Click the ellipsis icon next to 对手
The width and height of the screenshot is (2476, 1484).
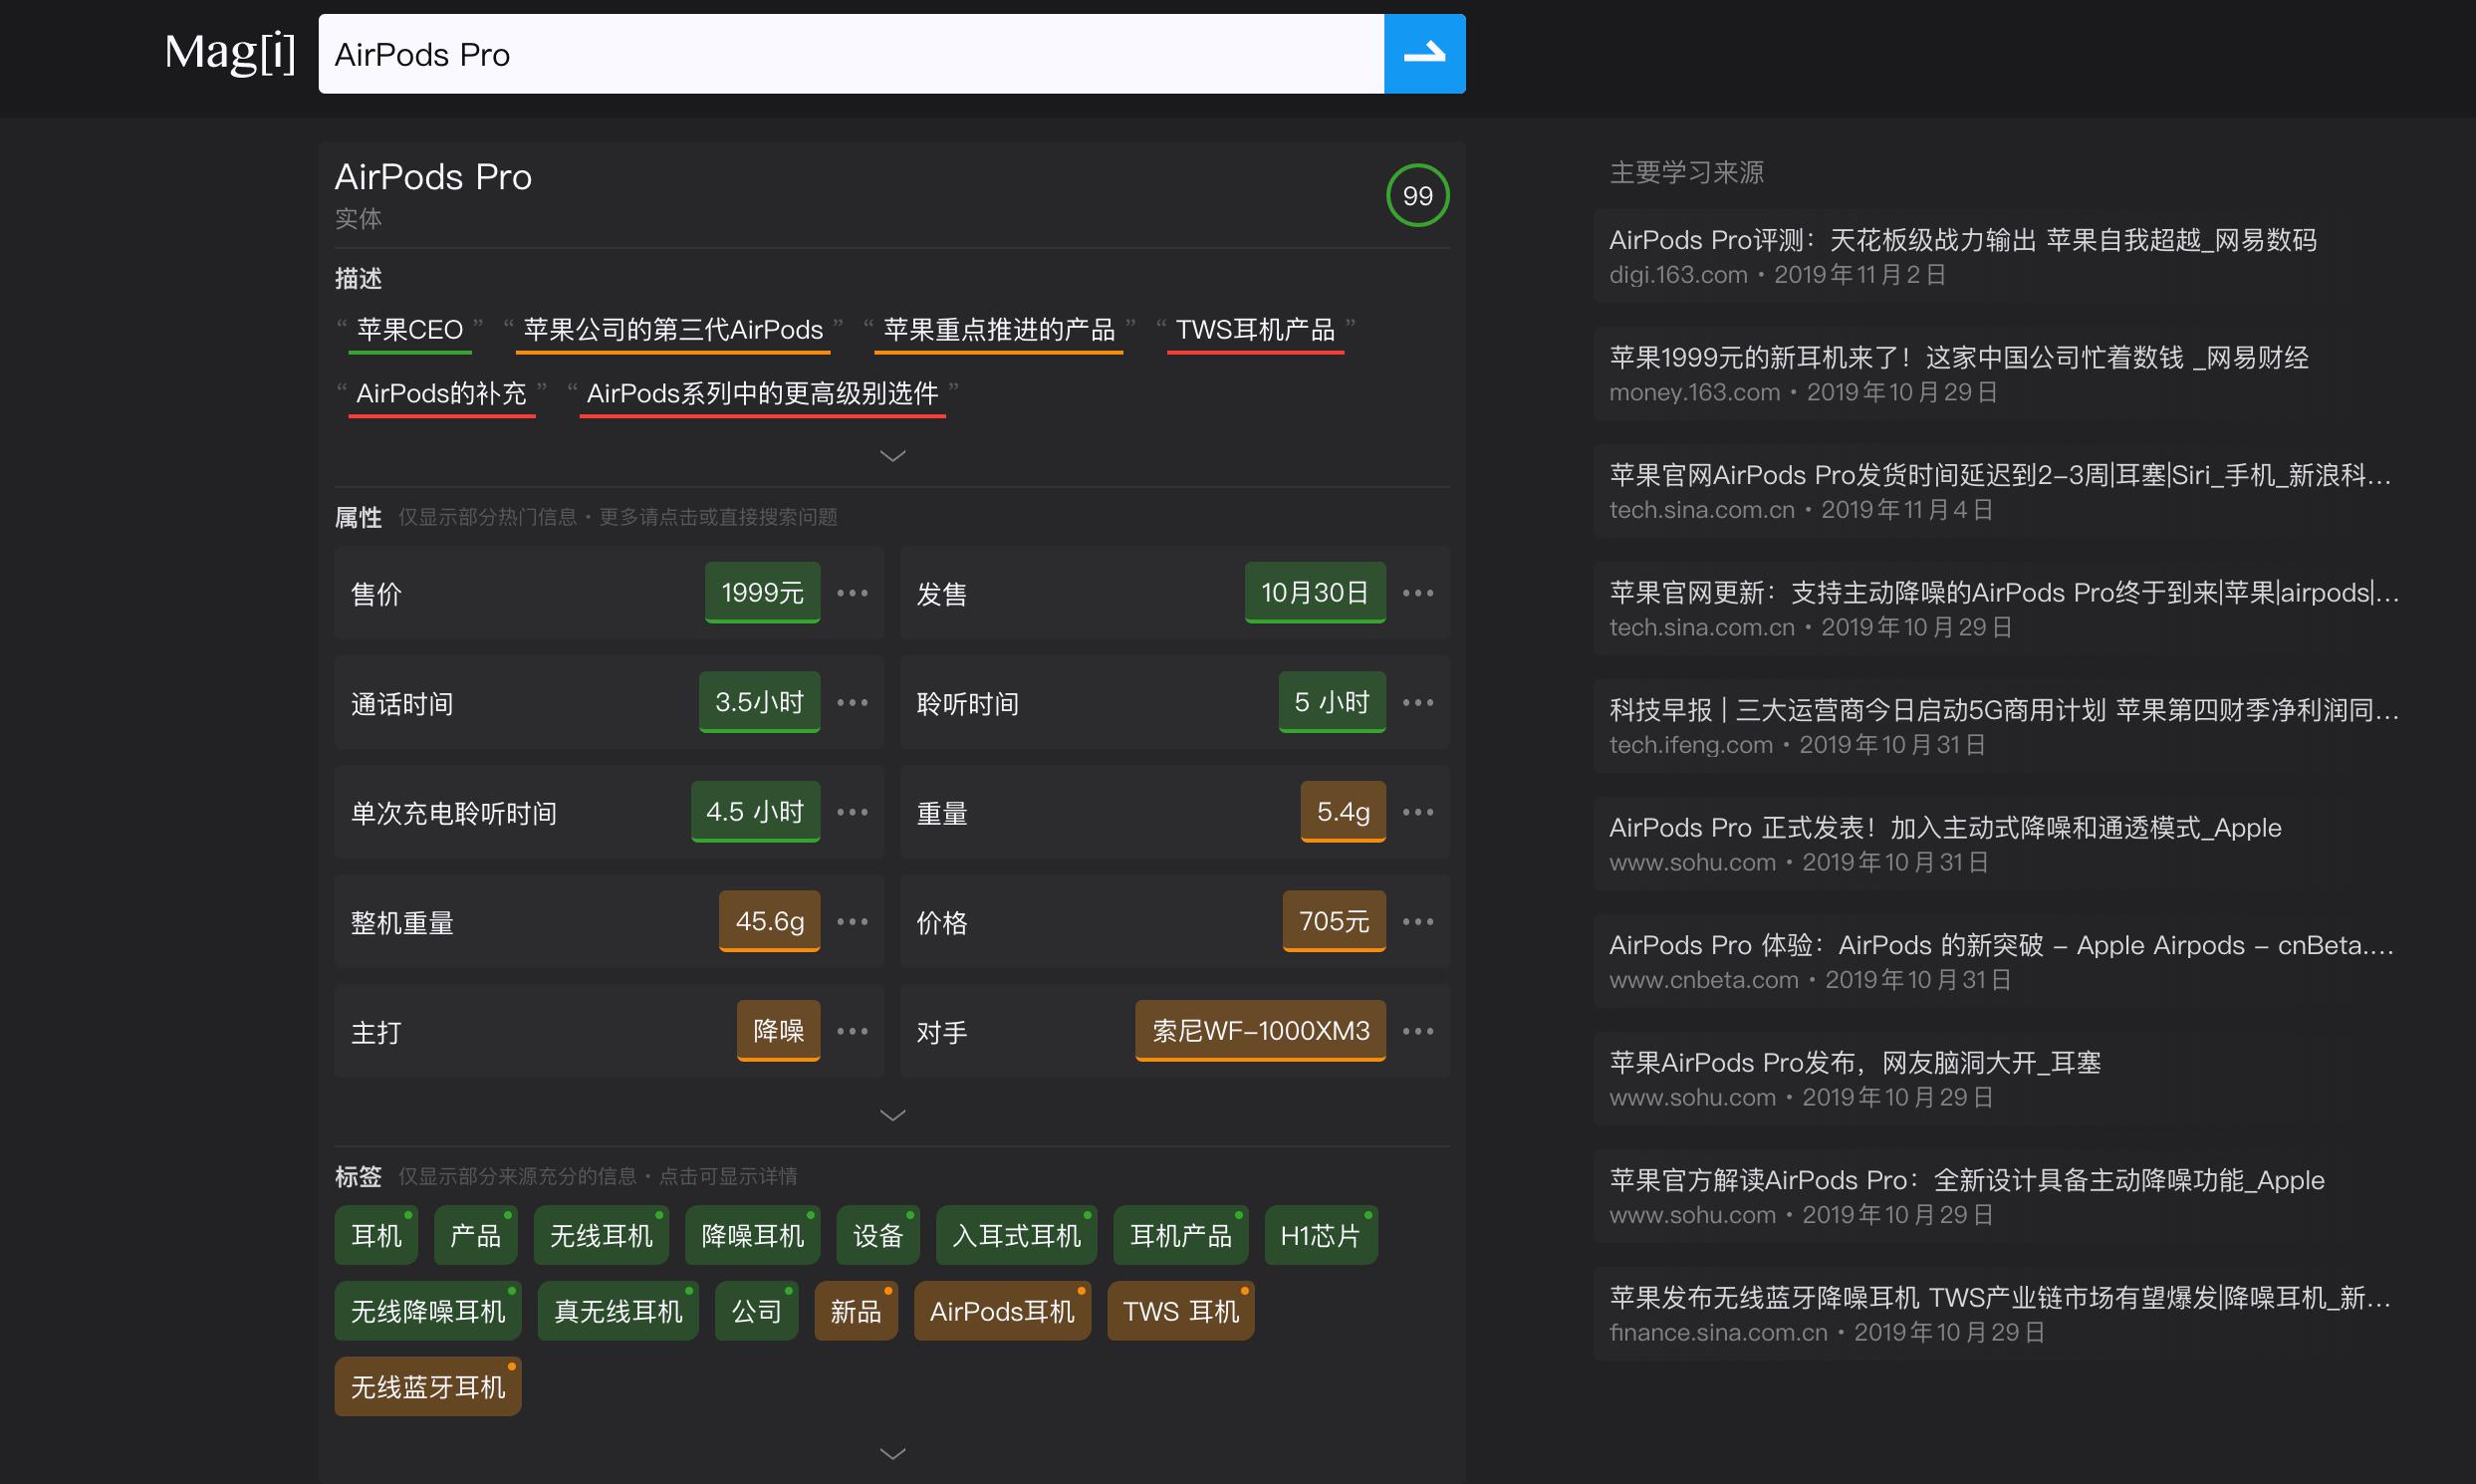1417,1030
